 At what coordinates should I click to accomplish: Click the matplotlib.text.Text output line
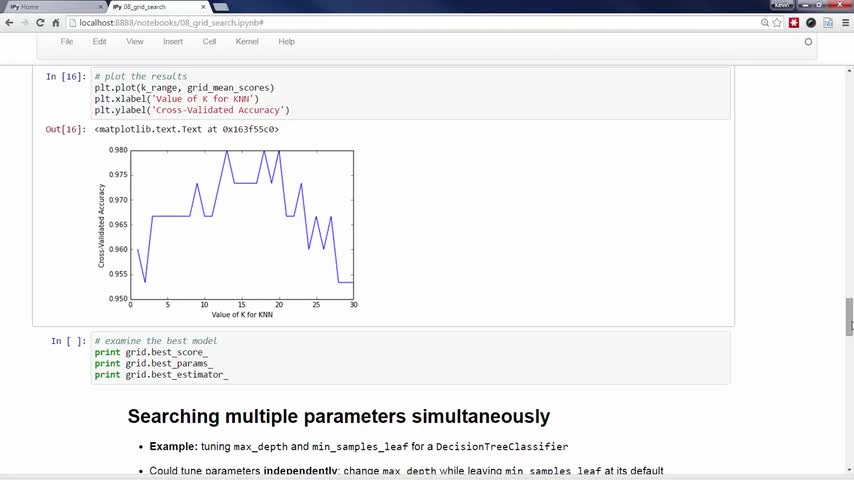pyautogui.click(x=186, y=129)
